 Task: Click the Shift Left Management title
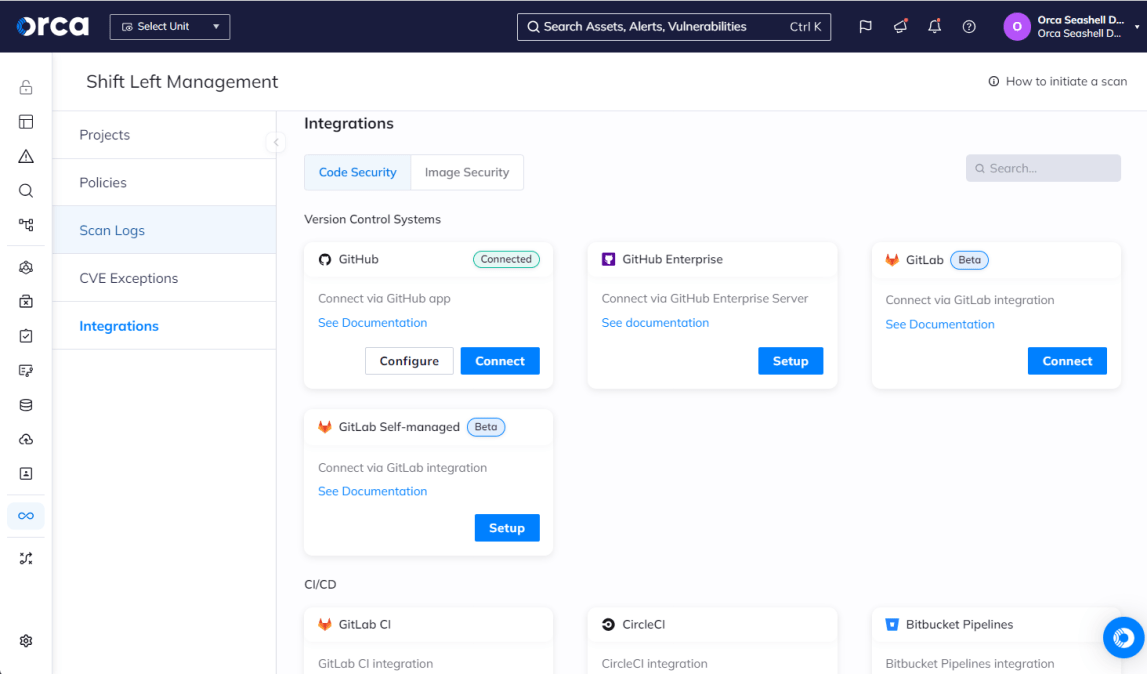[182, 81]
